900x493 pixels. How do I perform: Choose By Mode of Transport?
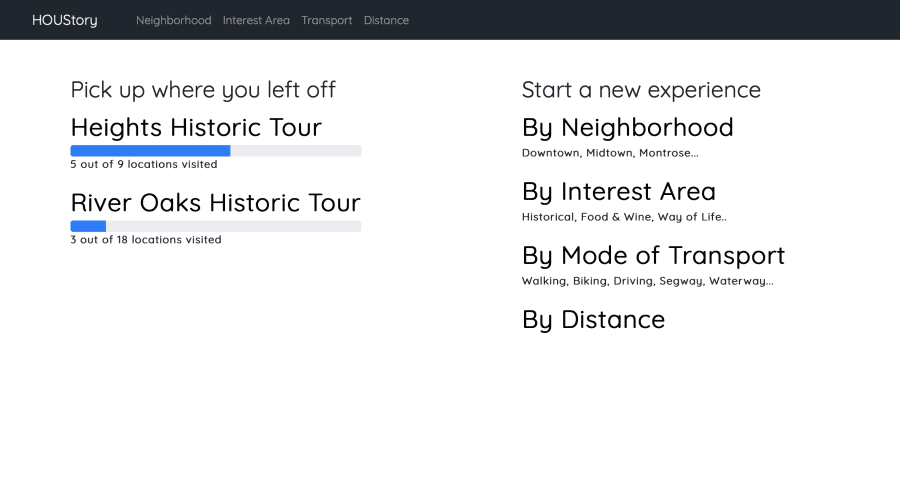tap(653, 255)
